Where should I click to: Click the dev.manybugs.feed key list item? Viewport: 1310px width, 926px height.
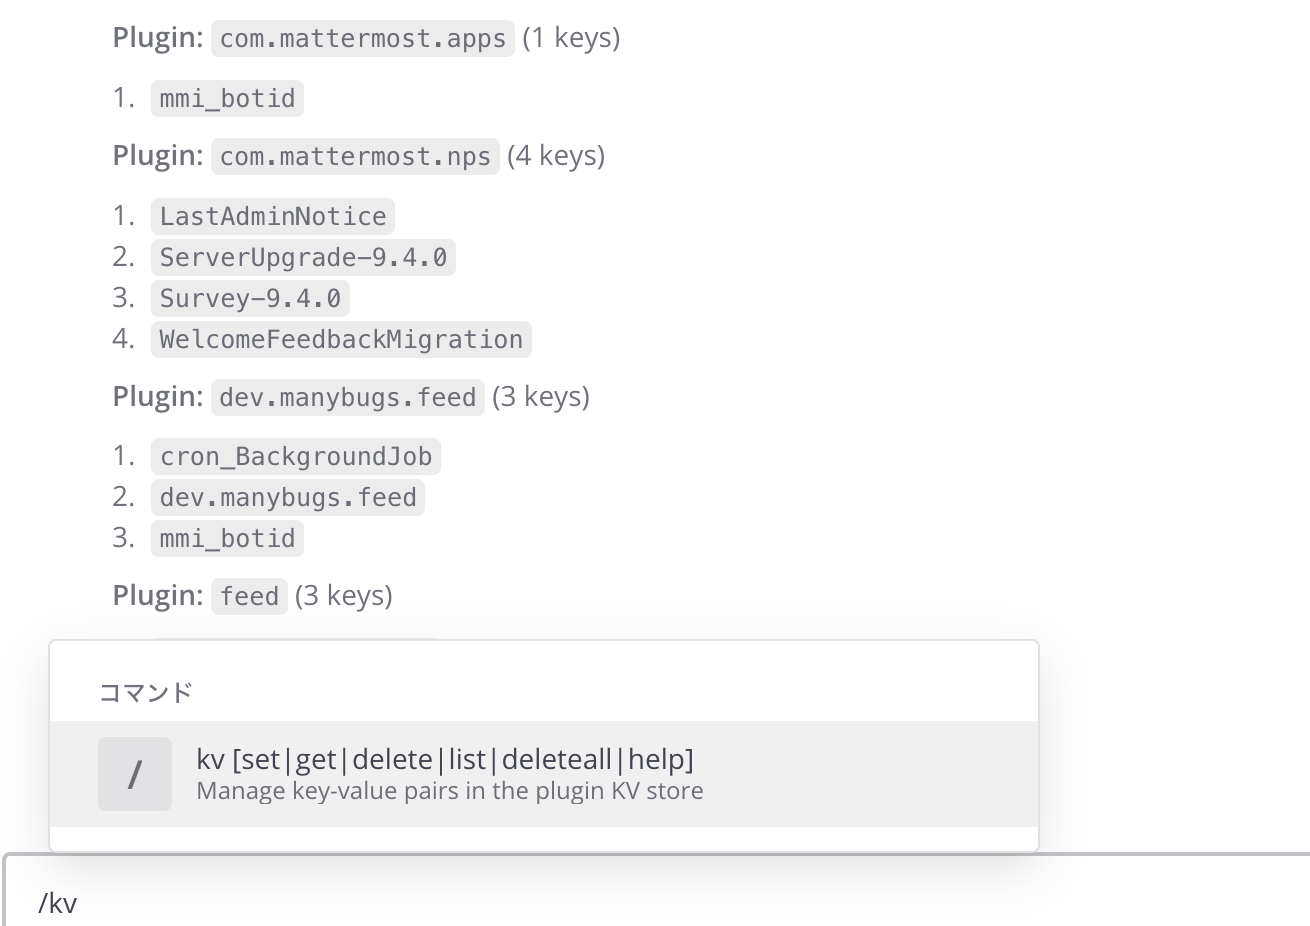[x=288, y=498]
